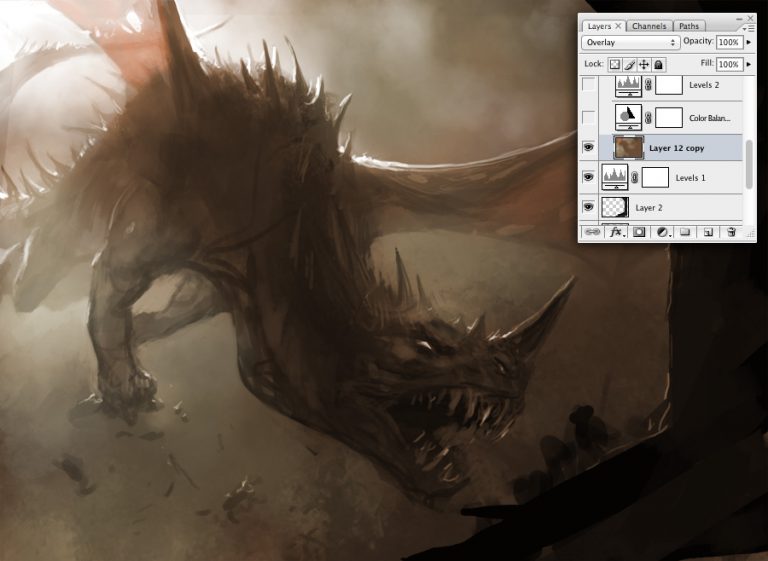The width and height of the screenshot is (768, 561).
Task: Show the Levels 2 adjustment layer
Action: (589, 86)
